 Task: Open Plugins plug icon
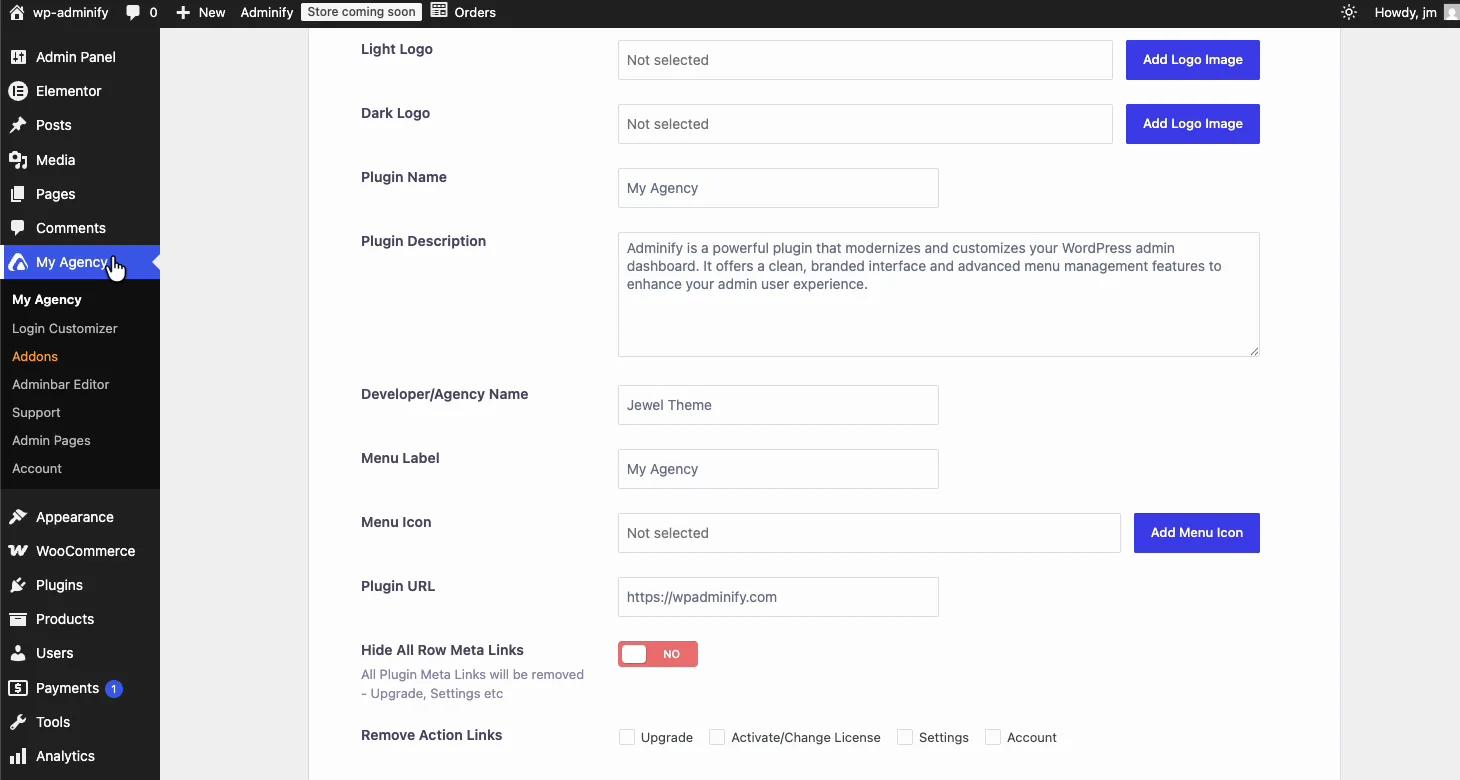[18, 585]
